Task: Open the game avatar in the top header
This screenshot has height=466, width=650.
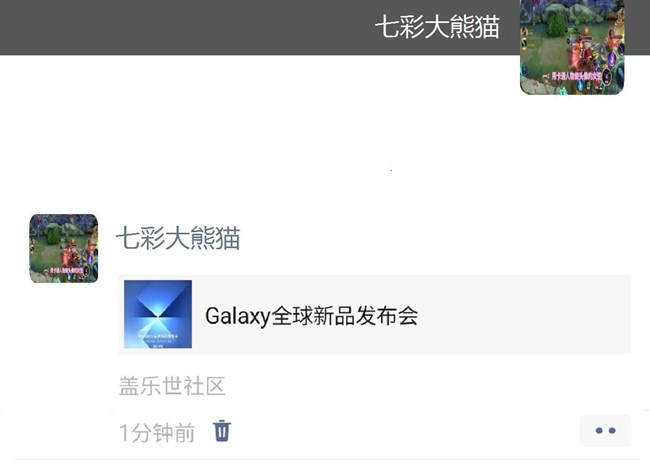Action: 572,47
